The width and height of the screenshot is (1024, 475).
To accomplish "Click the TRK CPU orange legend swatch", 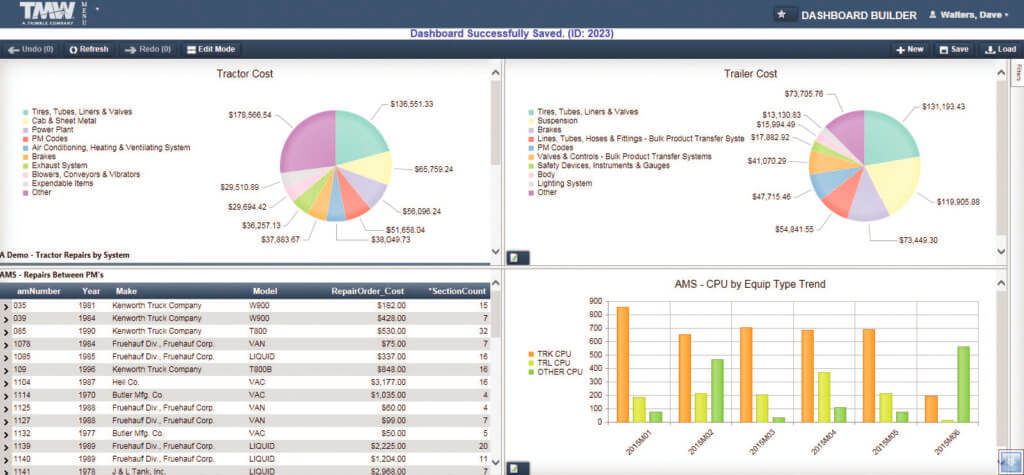I will tap(530, 354).
